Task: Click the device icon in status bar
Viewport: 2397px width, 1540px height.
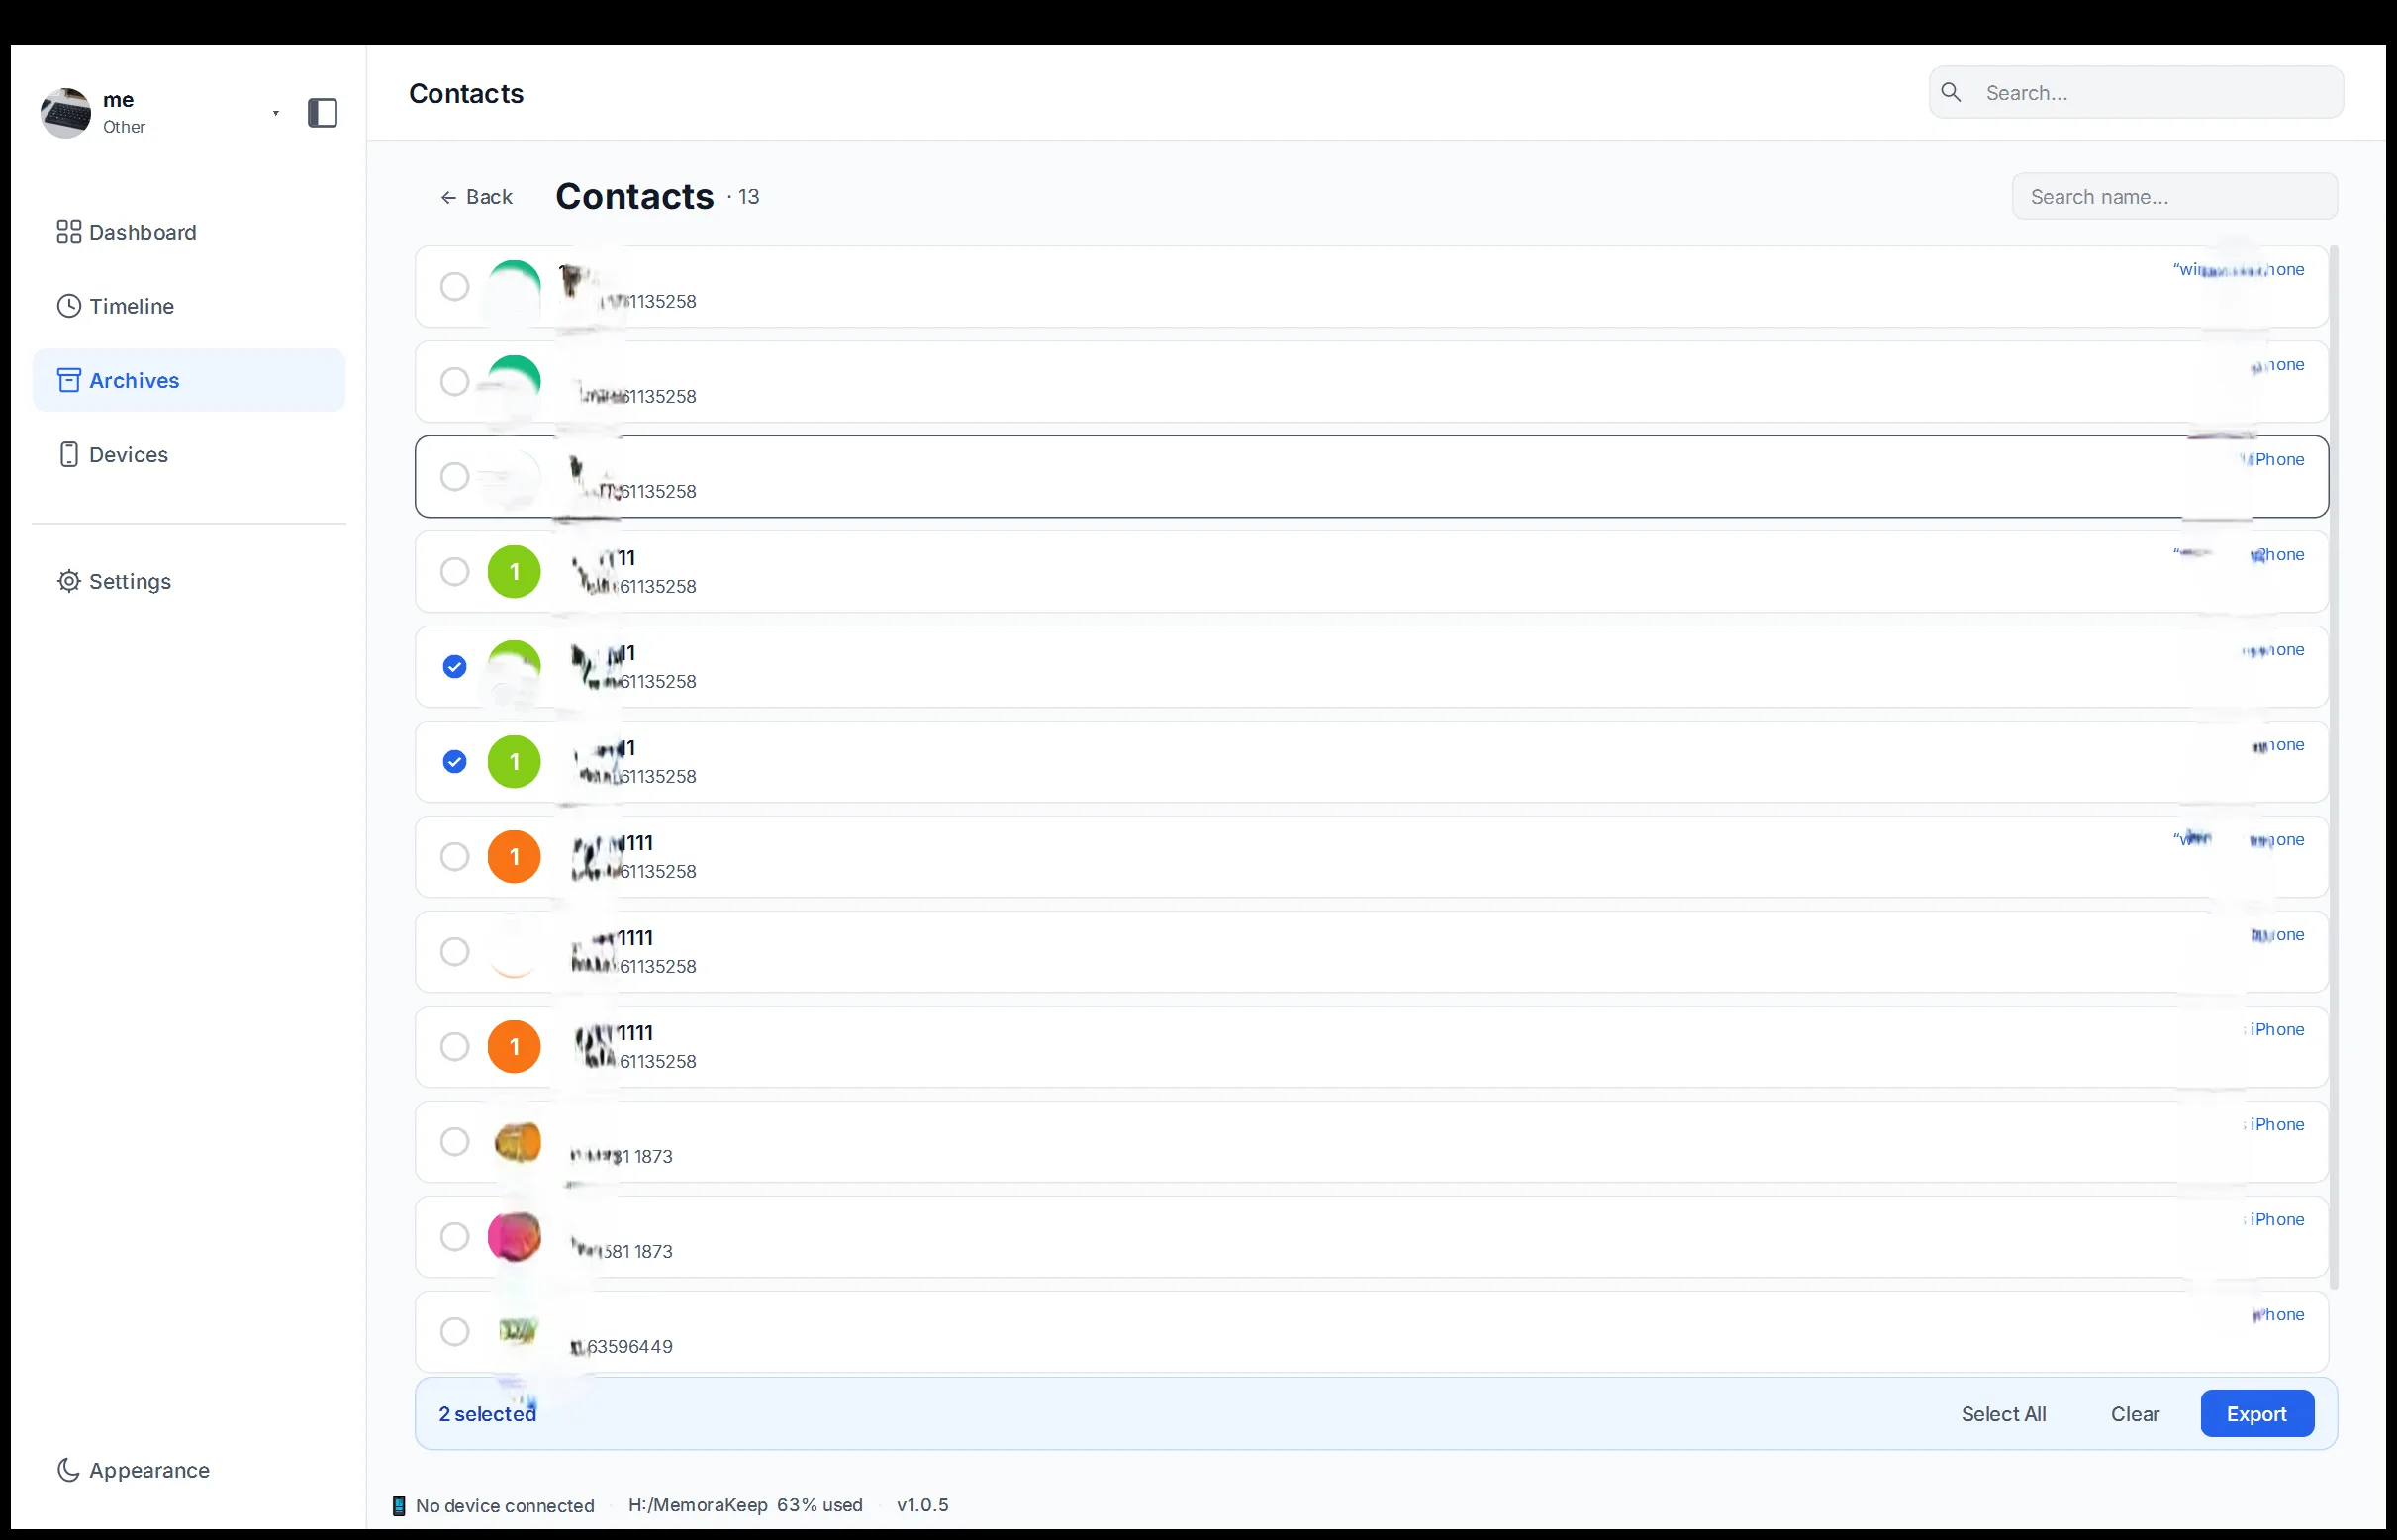Action: pos(399,1505)
